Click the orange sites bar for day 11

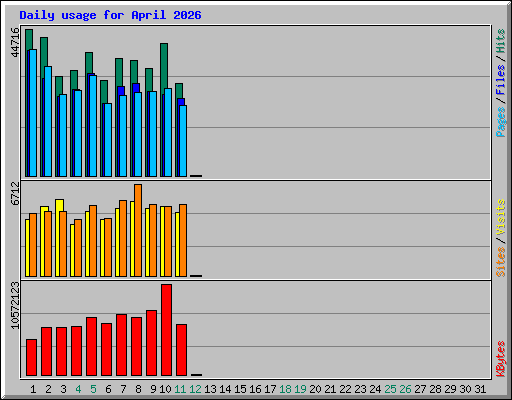(x=183, y=240)
